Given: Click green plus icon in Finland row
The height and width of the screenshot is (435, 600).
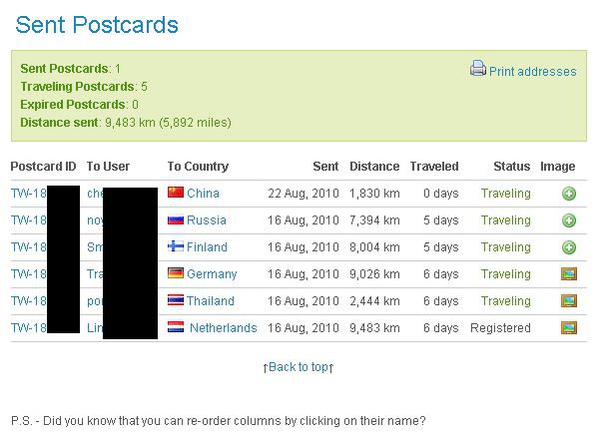Looking at the screenshot, I should coord(569,247).
